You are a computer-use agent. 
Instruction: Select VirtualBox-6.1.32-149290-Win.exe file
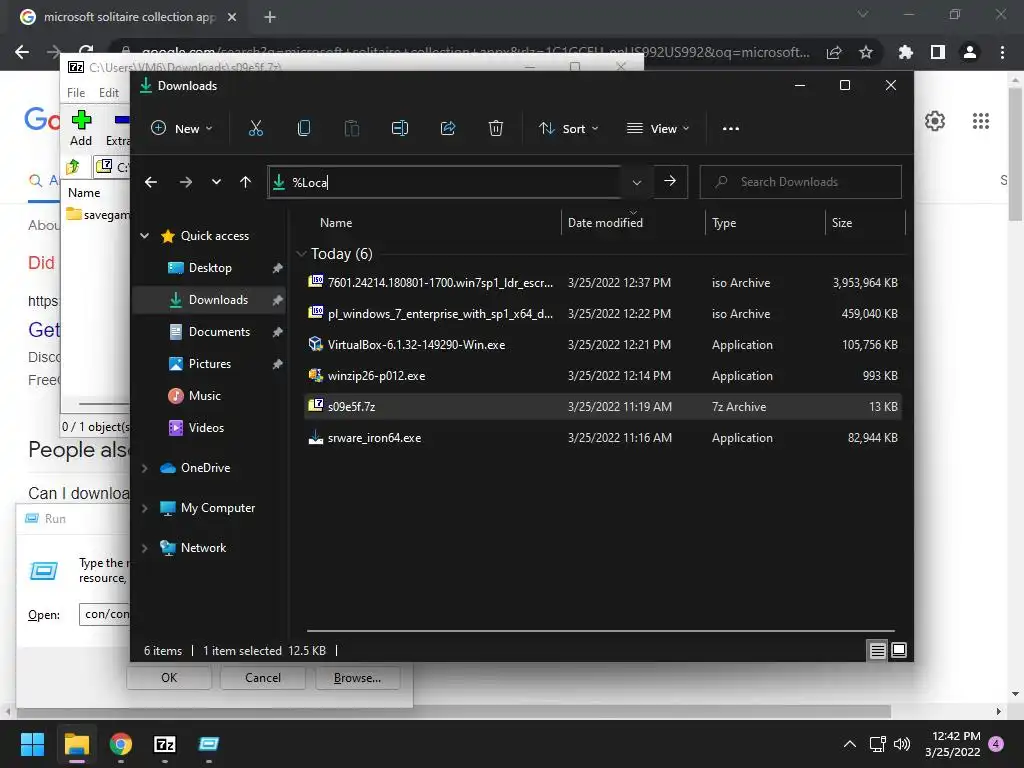603,345
